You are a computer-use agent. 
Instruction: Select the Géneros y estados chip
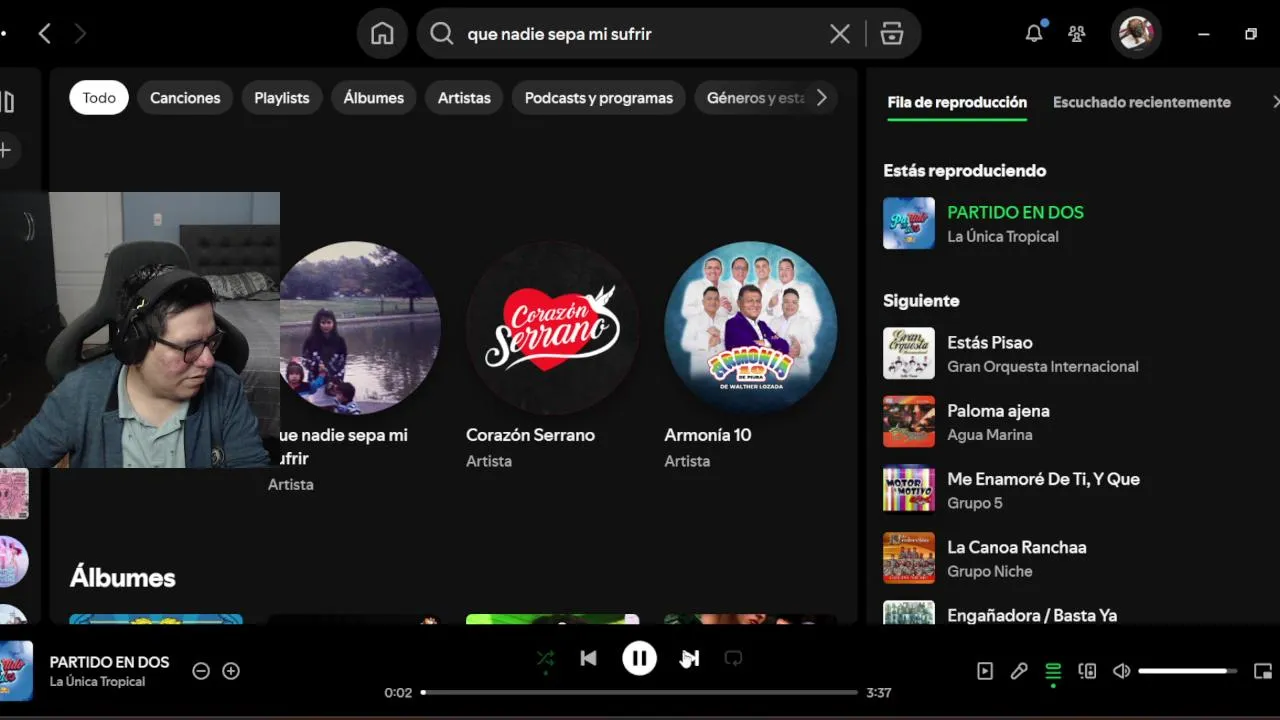pos(755,98)
